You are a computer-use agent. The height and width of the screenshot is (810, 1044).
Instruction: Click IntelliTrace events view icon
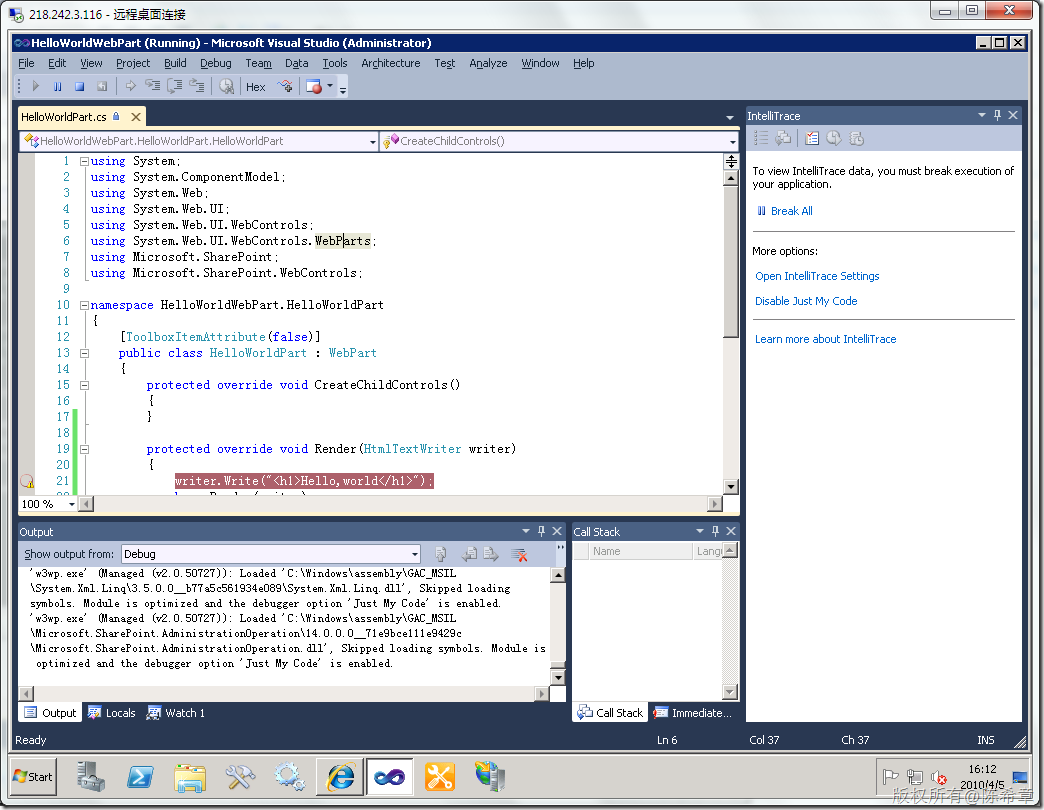tap(761, 138)
